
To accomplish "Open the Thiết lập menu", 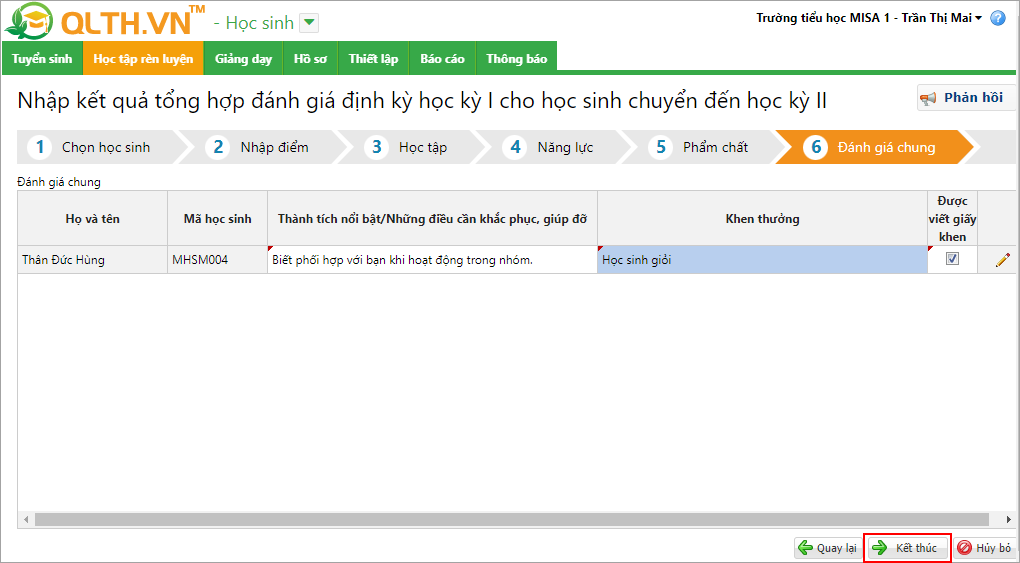I will click(x=373, y=59).
